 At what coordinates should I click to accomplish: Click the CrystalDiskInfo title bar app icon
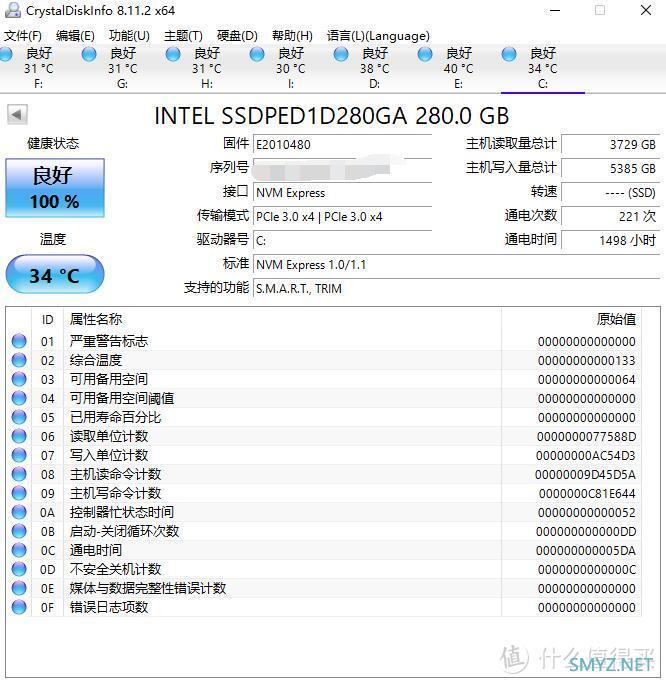click(12, 10)
